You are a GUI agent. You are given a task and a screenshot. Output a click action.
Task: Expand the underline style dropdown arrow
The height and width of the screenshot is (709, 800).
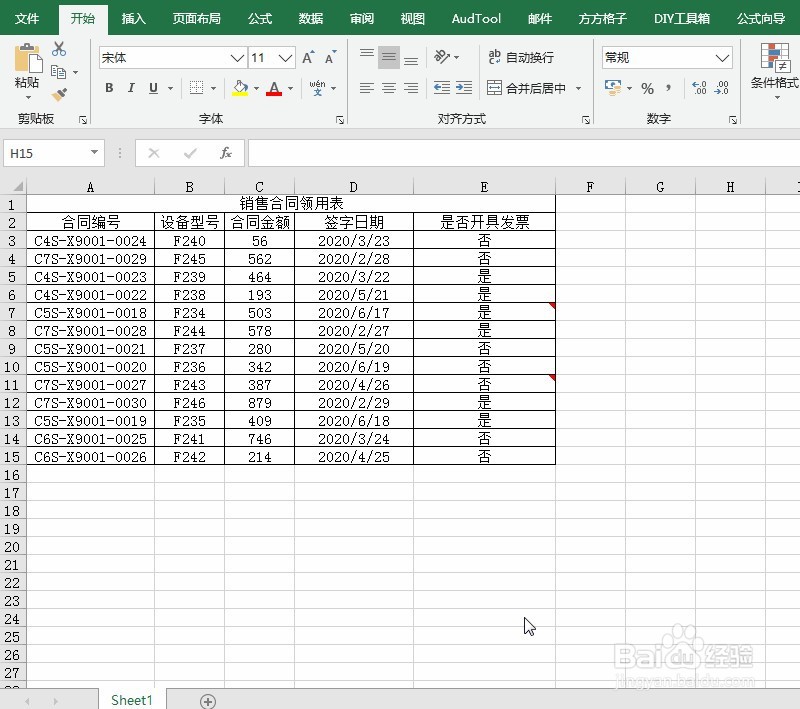170,88
